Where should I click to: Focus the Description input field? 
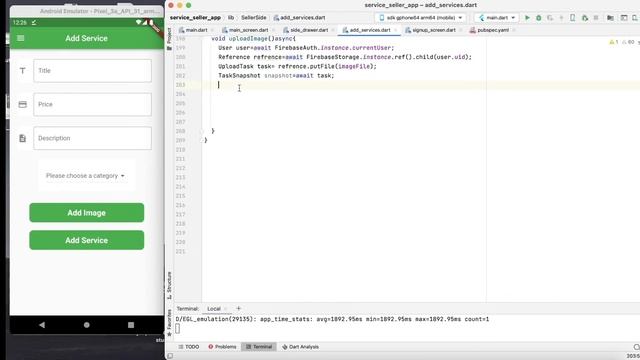click(x=93, y=138)
